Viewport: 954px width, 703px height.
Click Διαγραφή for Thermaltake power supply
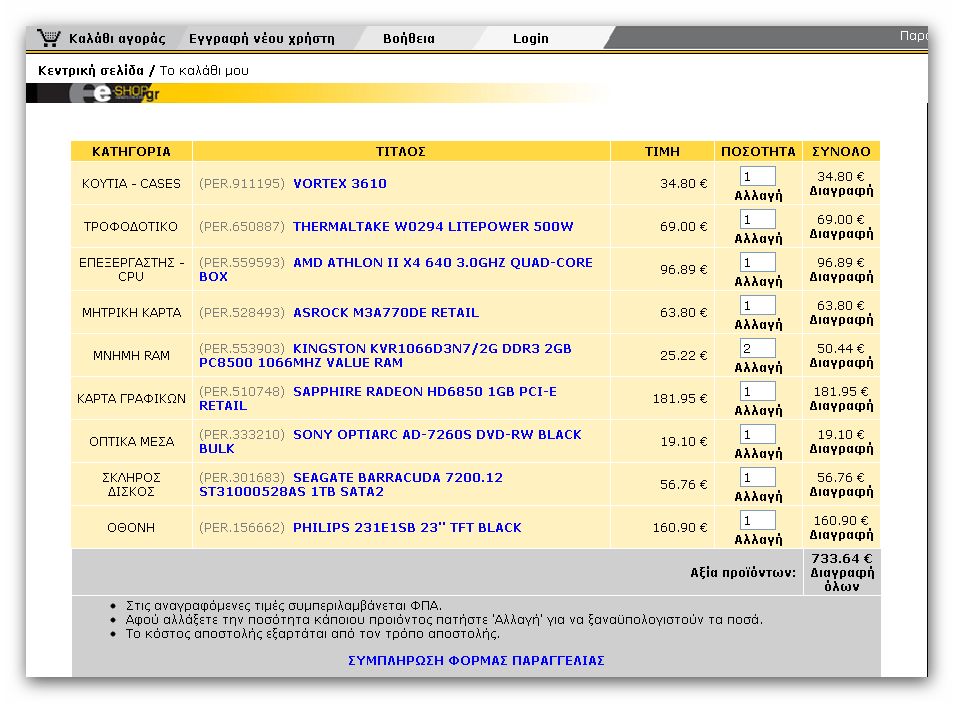click(841, 234)
